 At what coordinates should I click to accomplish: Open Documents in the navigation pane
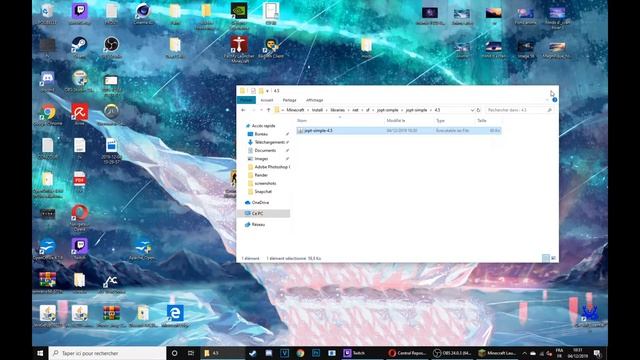[265, 150]
